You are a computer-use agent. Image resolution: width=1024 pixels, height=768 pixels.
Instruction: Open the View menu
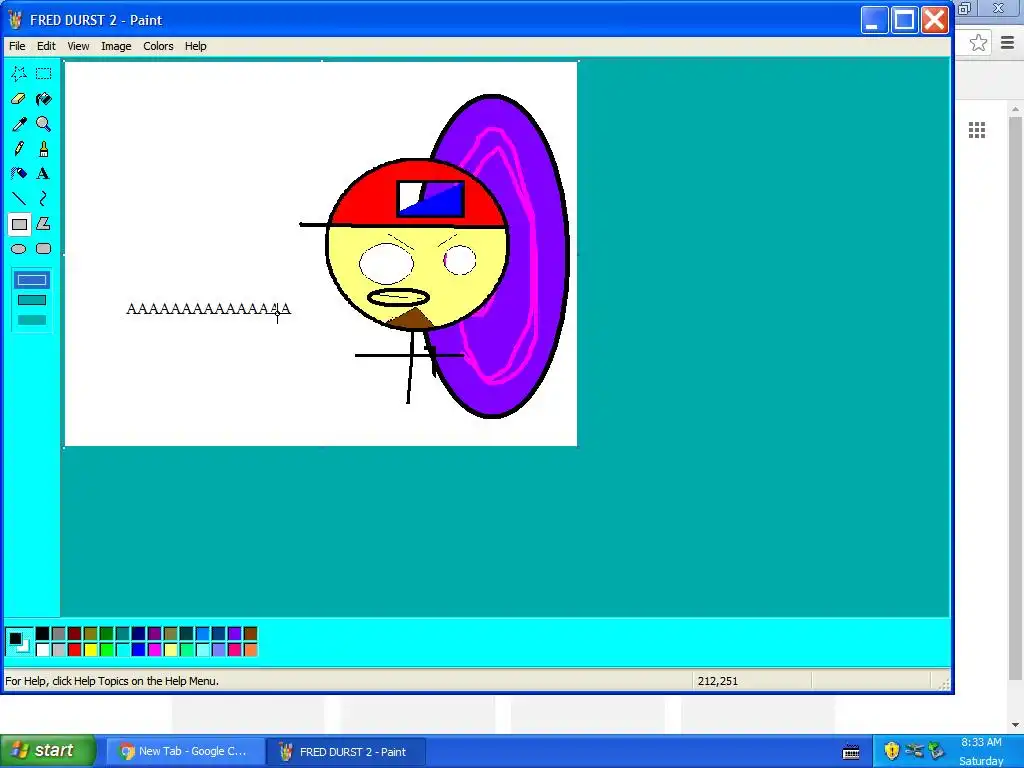tap(78, 46)
